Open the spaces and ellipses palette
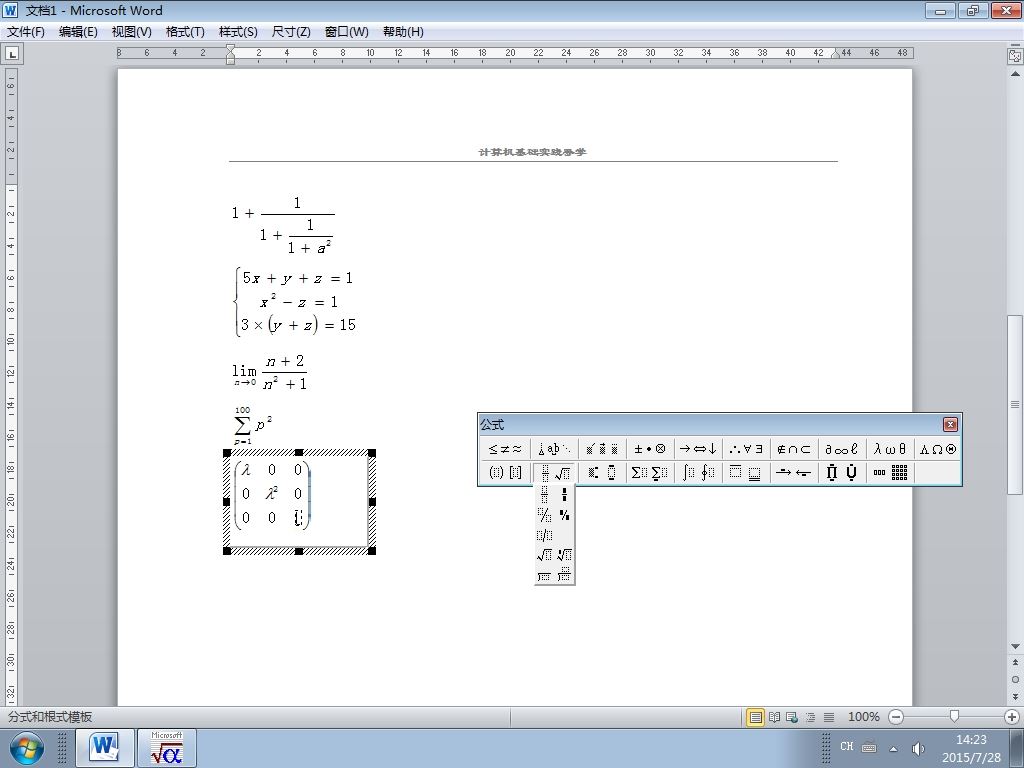This screenshot has height=768, width=1024. 554,449
